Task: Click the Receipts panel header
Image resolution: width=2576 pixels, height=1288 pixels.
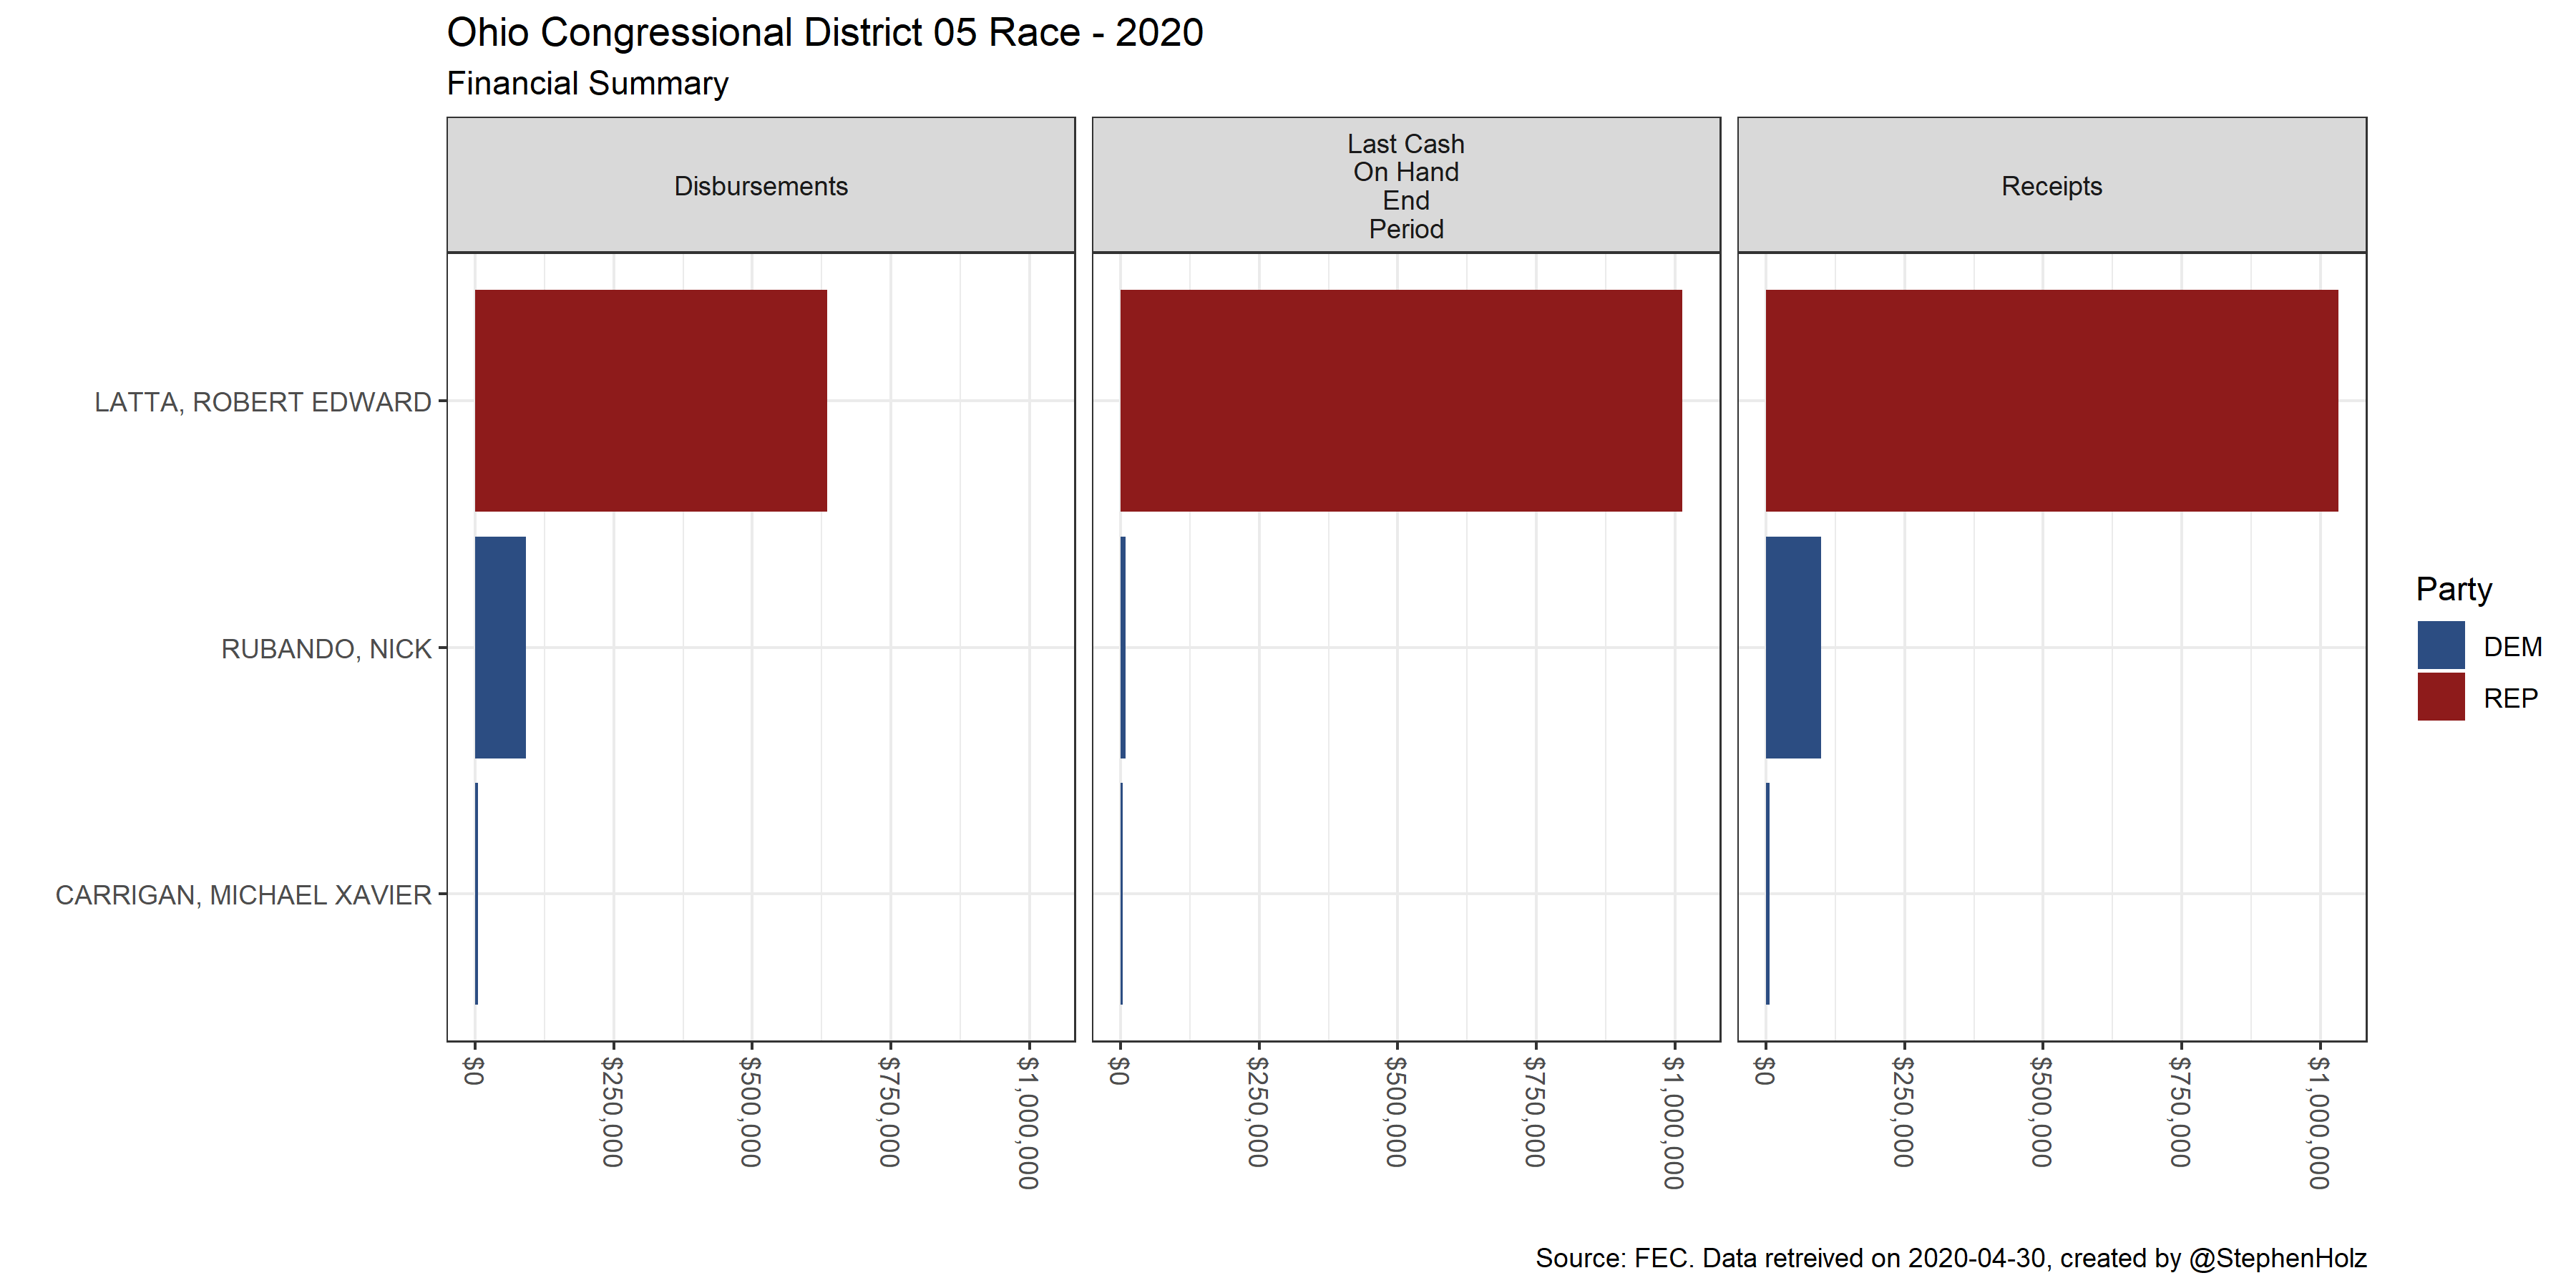Action: pyautogui.click(x=2051, y=186)
